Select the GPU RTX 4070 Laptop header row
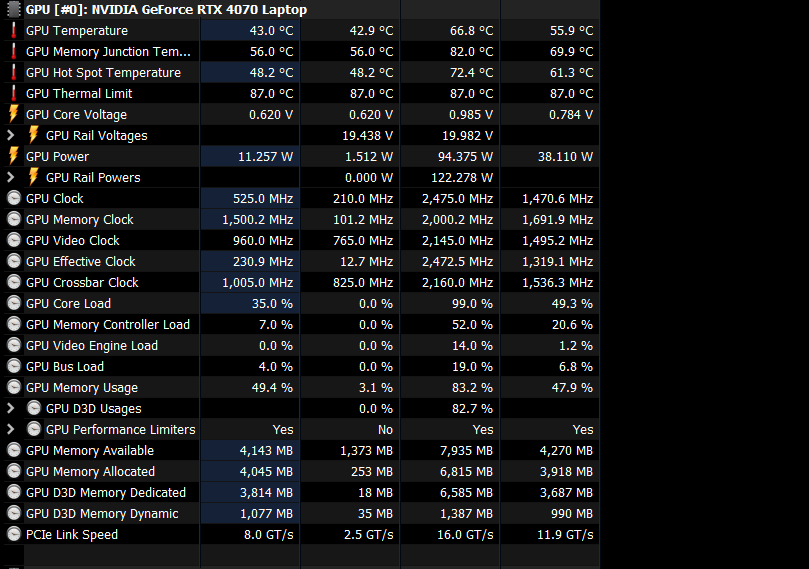The image size is (809, 569). 302,9
